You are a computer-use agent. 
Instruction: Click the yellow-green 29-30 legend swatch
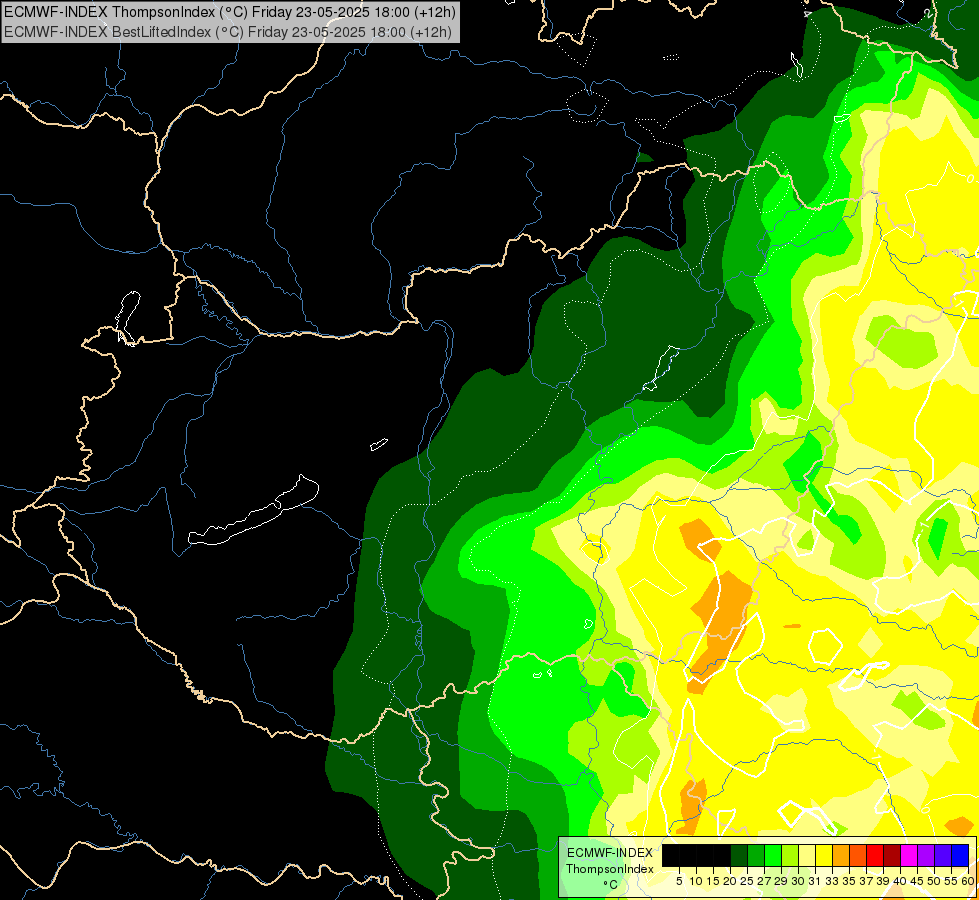(790, 855)
